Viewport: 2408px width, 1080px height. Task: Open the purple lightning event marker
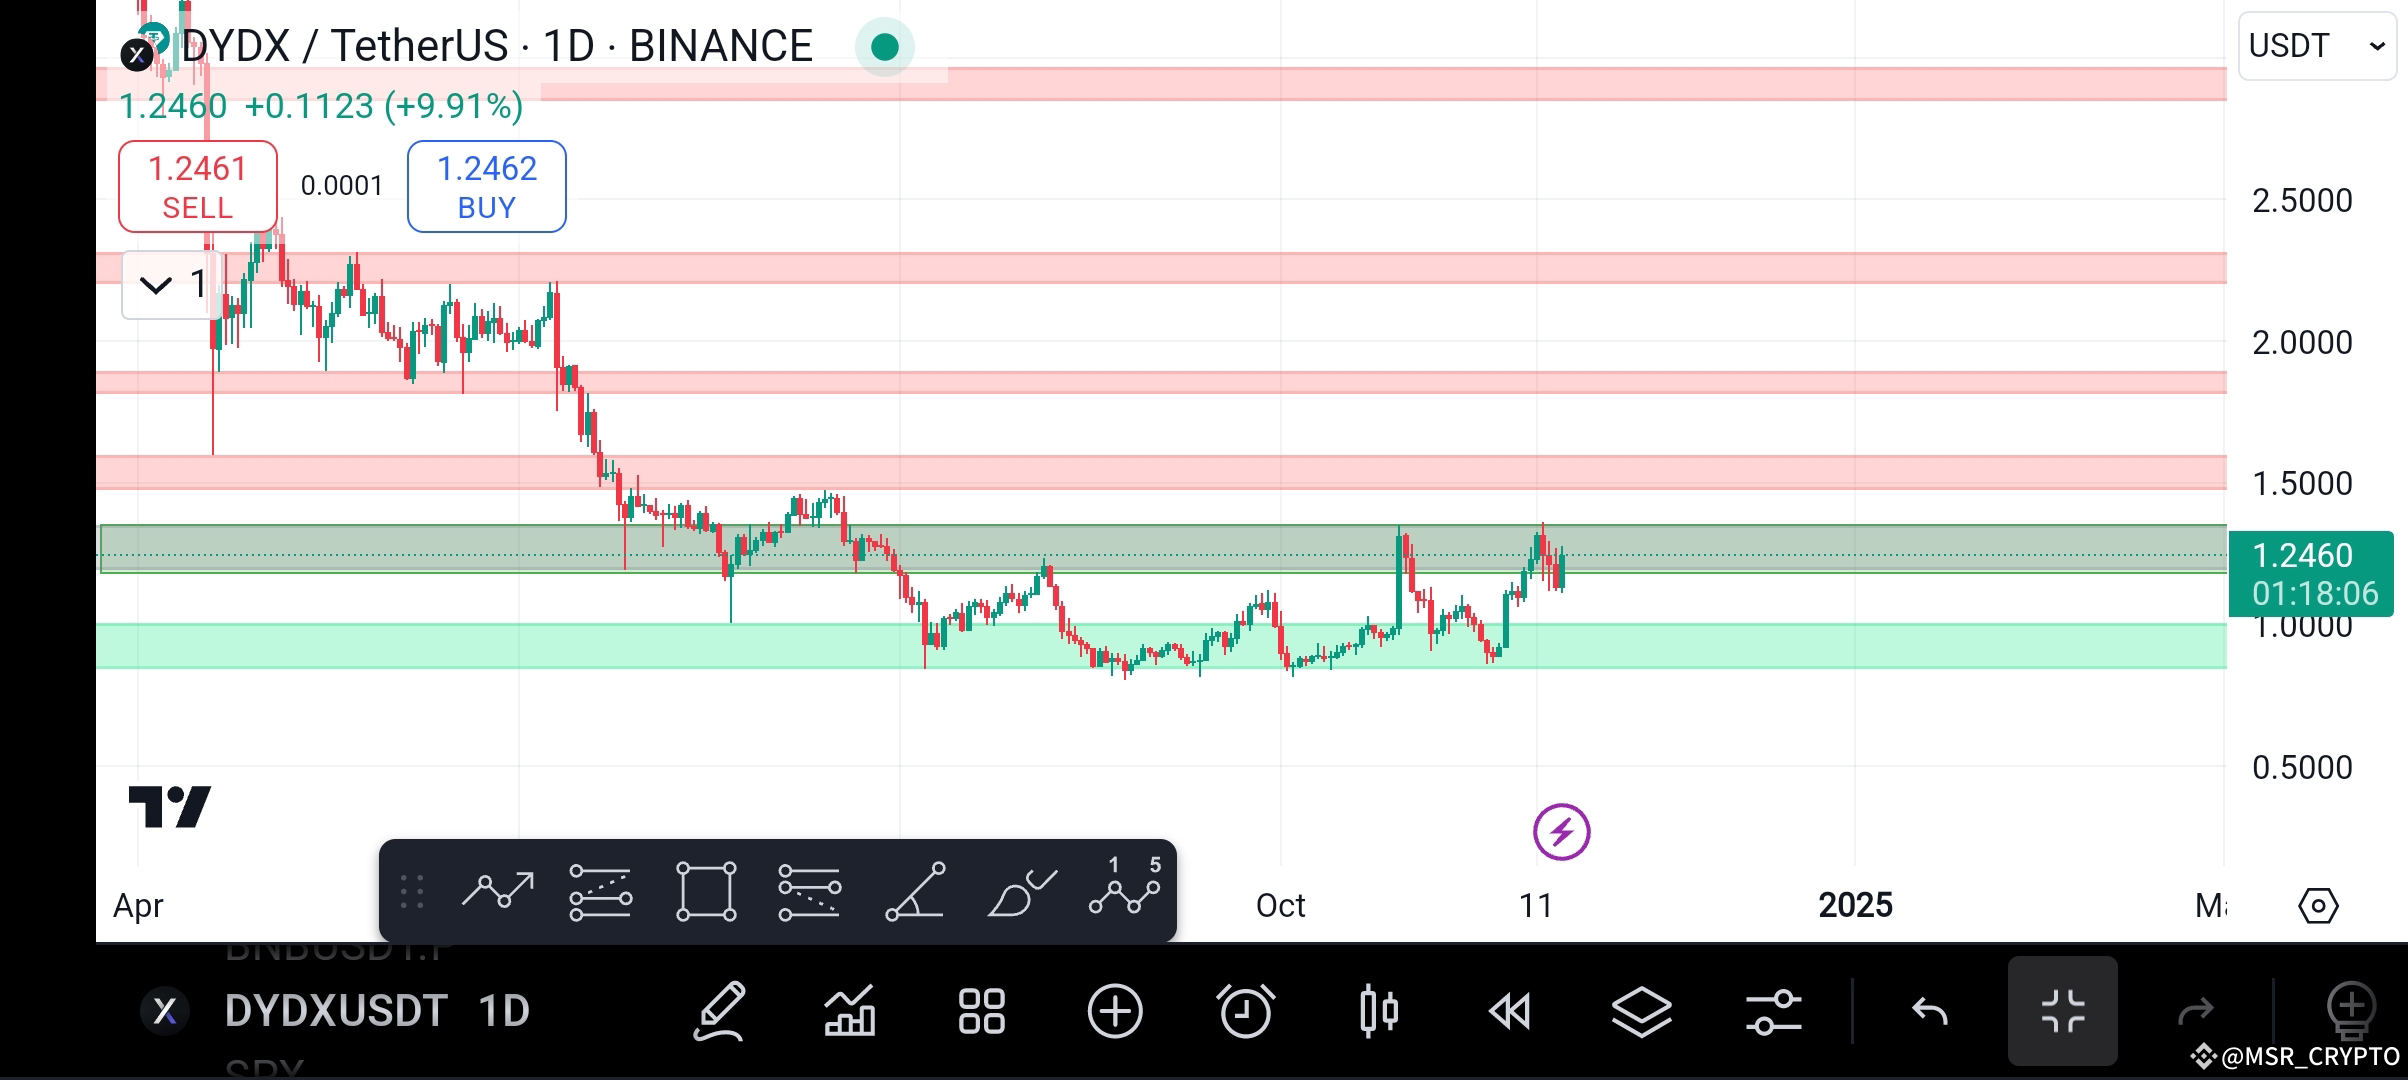1562,832
